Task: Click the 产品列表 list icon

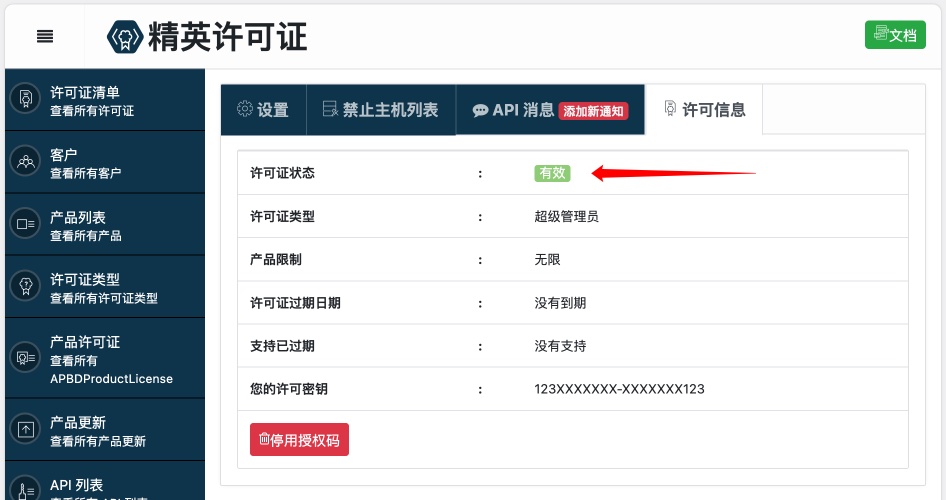Action: [25, 224]
